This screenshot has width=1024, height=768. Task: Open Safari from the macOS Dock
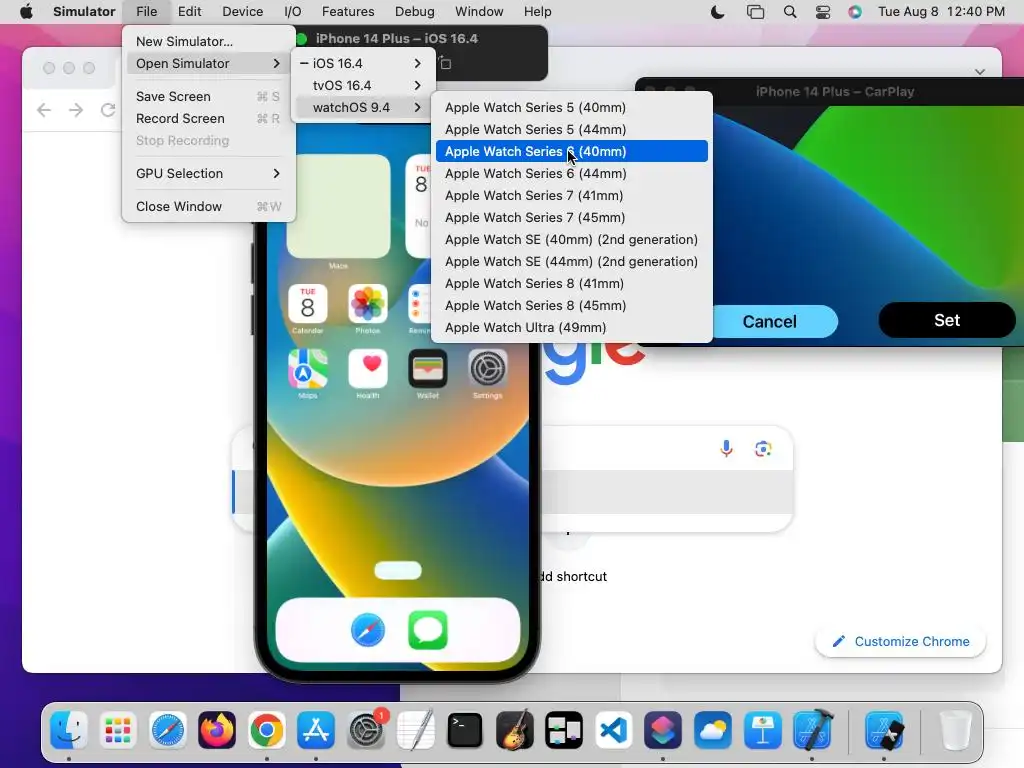(x=168, y=729)
